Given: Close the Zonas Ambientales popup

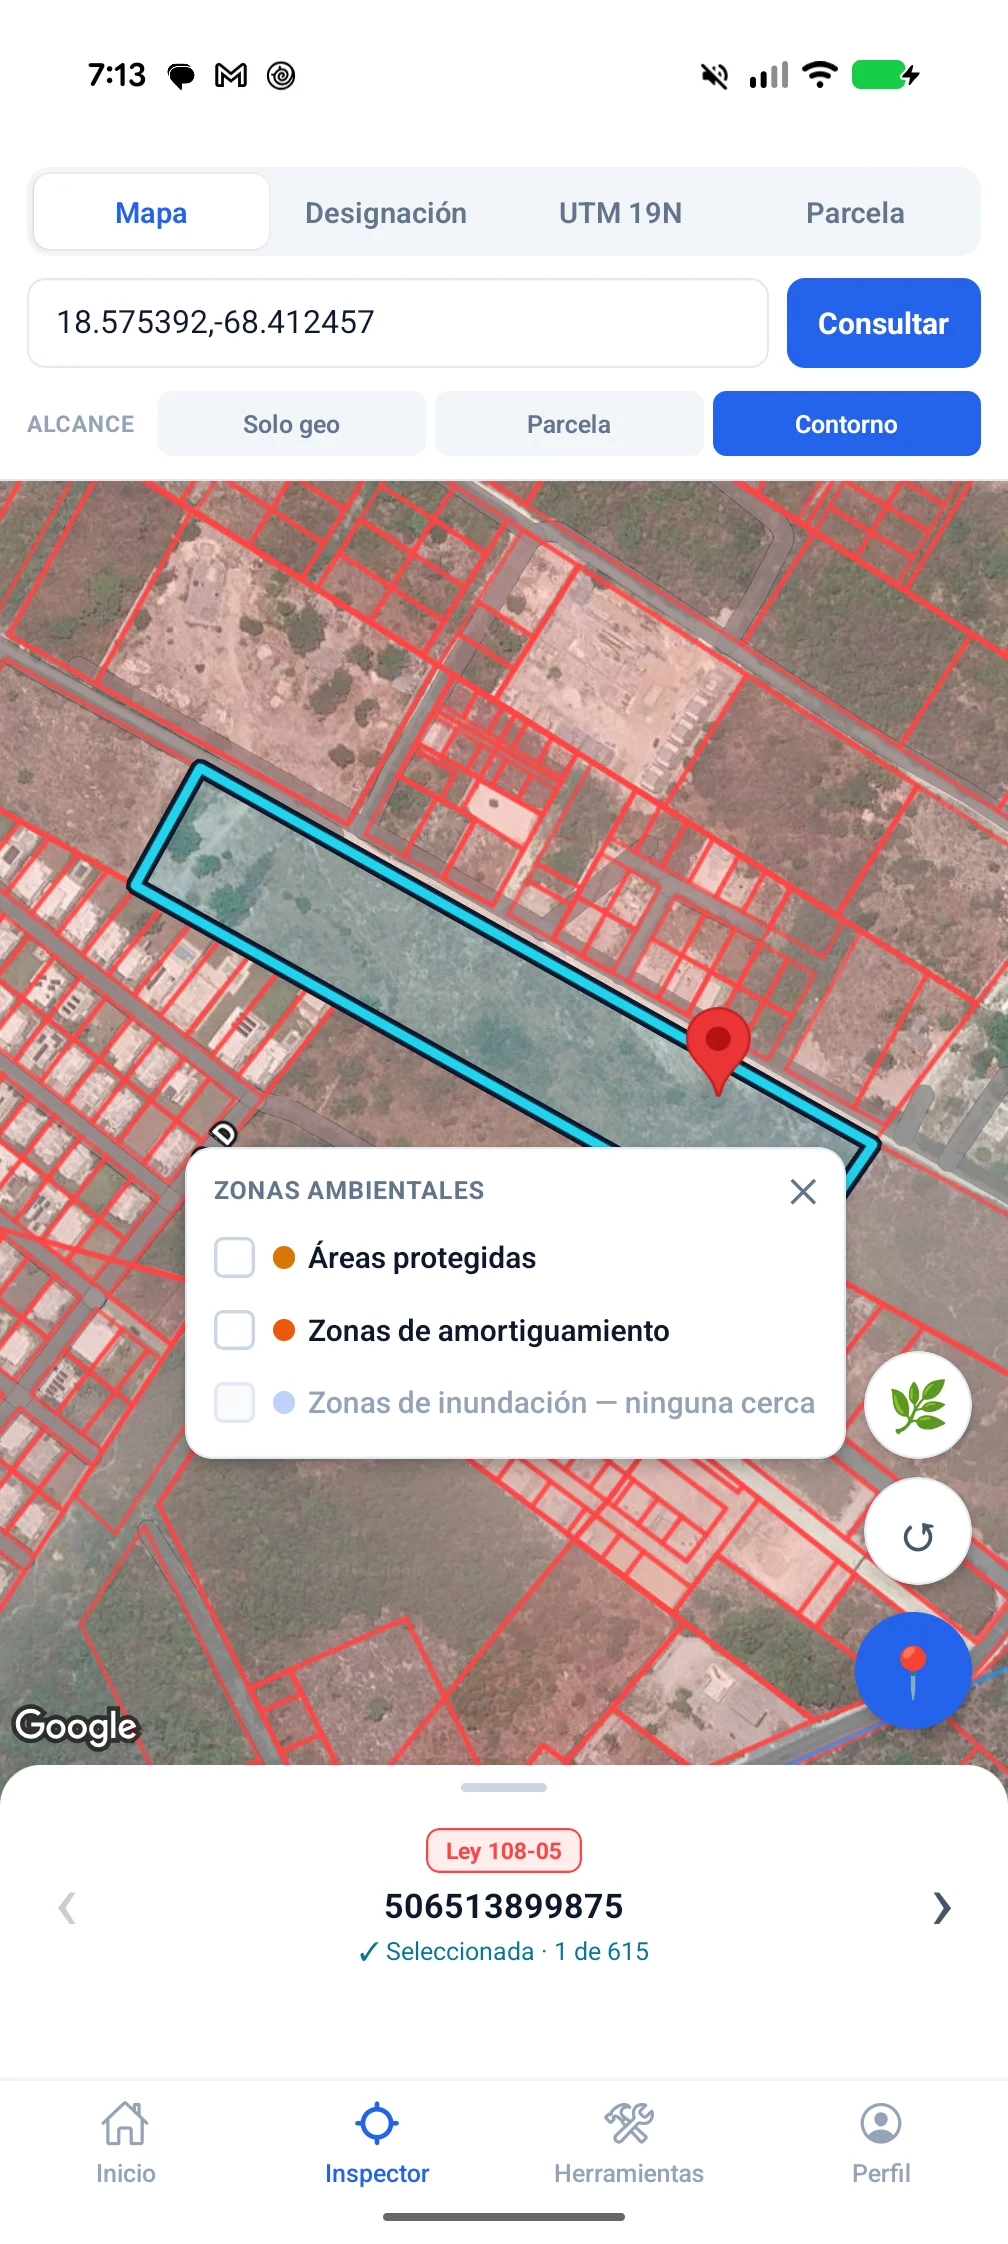Looking at the screenshot, I should pos(803,1191).
